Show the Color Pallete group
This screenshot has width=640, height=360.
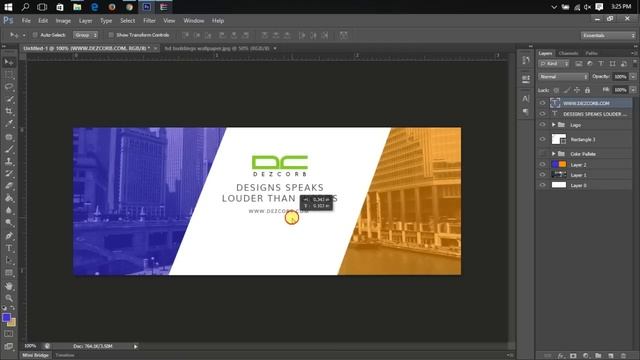coord(542,154)
